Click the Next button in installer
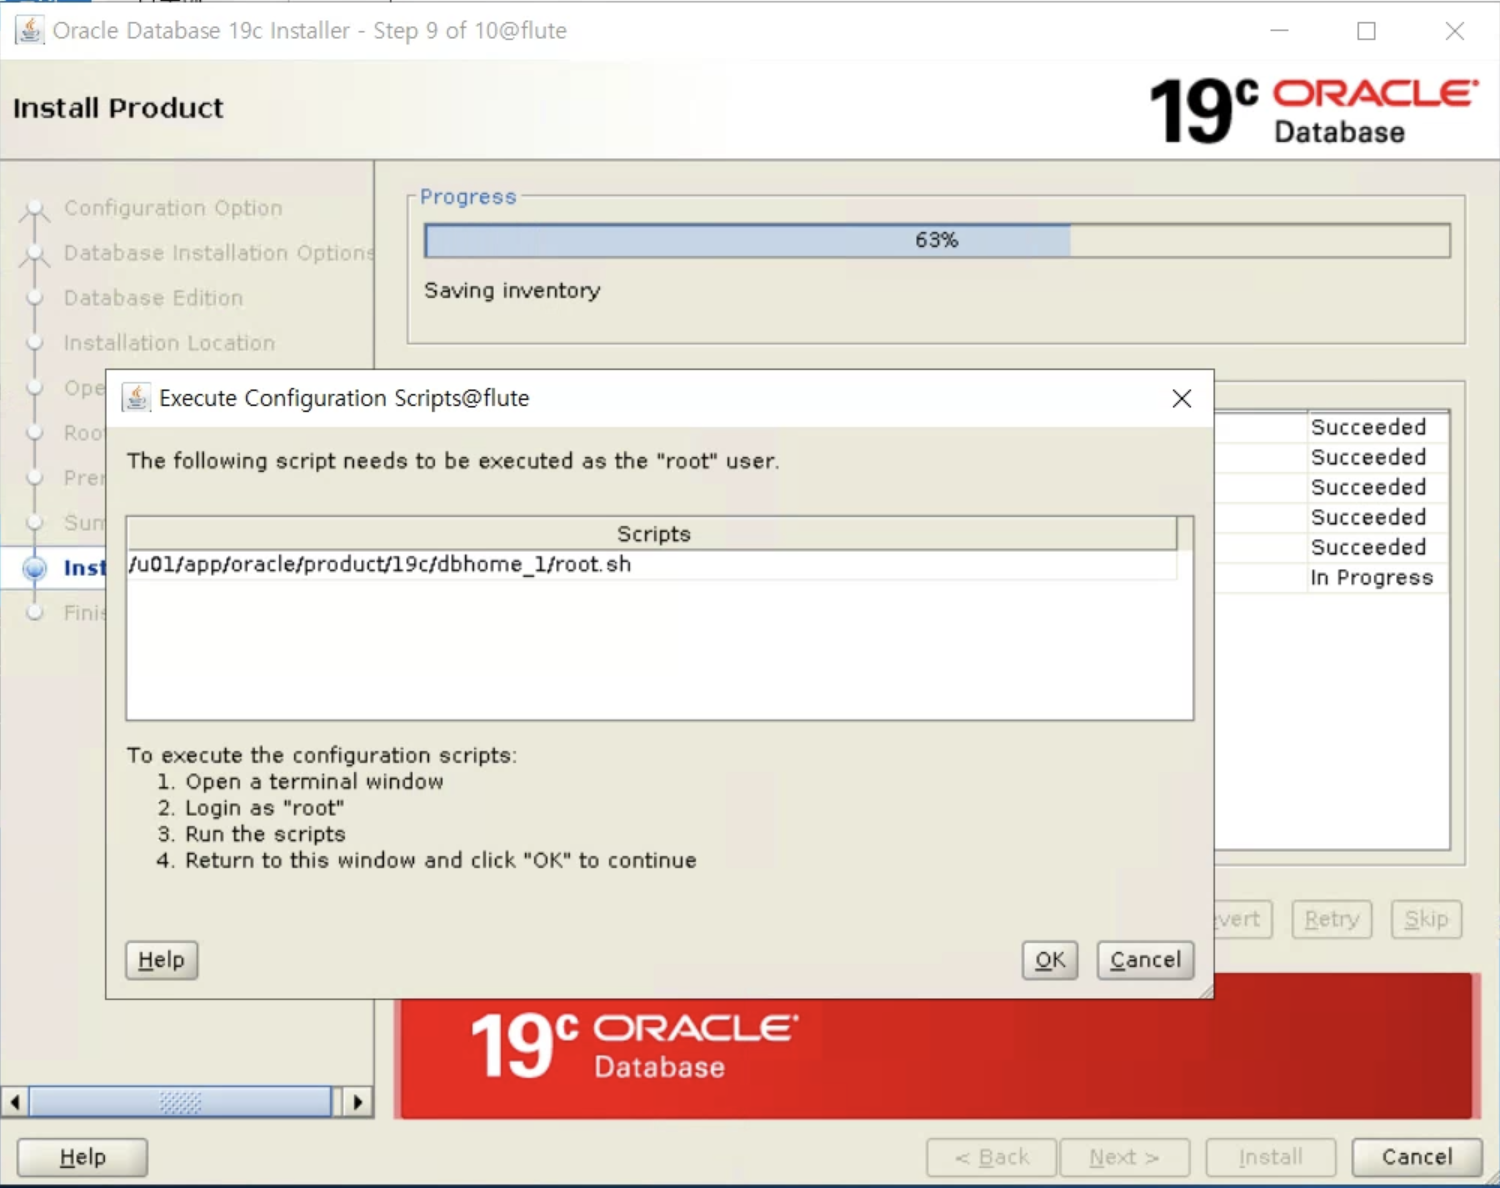Viewport: 1500px width, 1188px height. click(1124, 1157)
